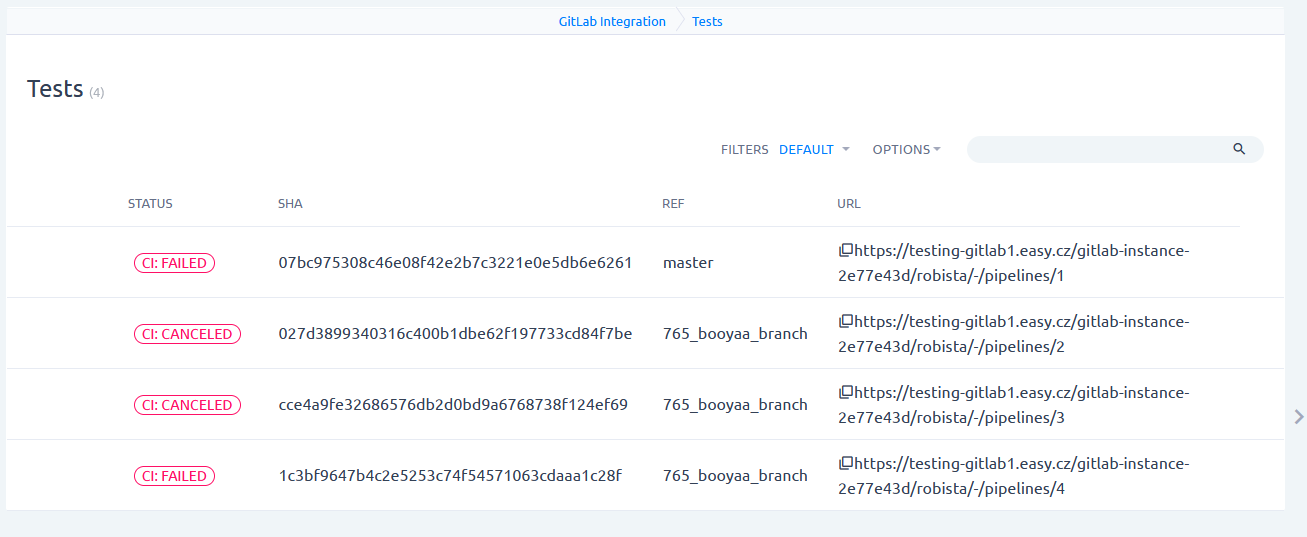Copy URL for pipeline 1
Viewport: 1307px width, 537px height.
tap(845, 250)
